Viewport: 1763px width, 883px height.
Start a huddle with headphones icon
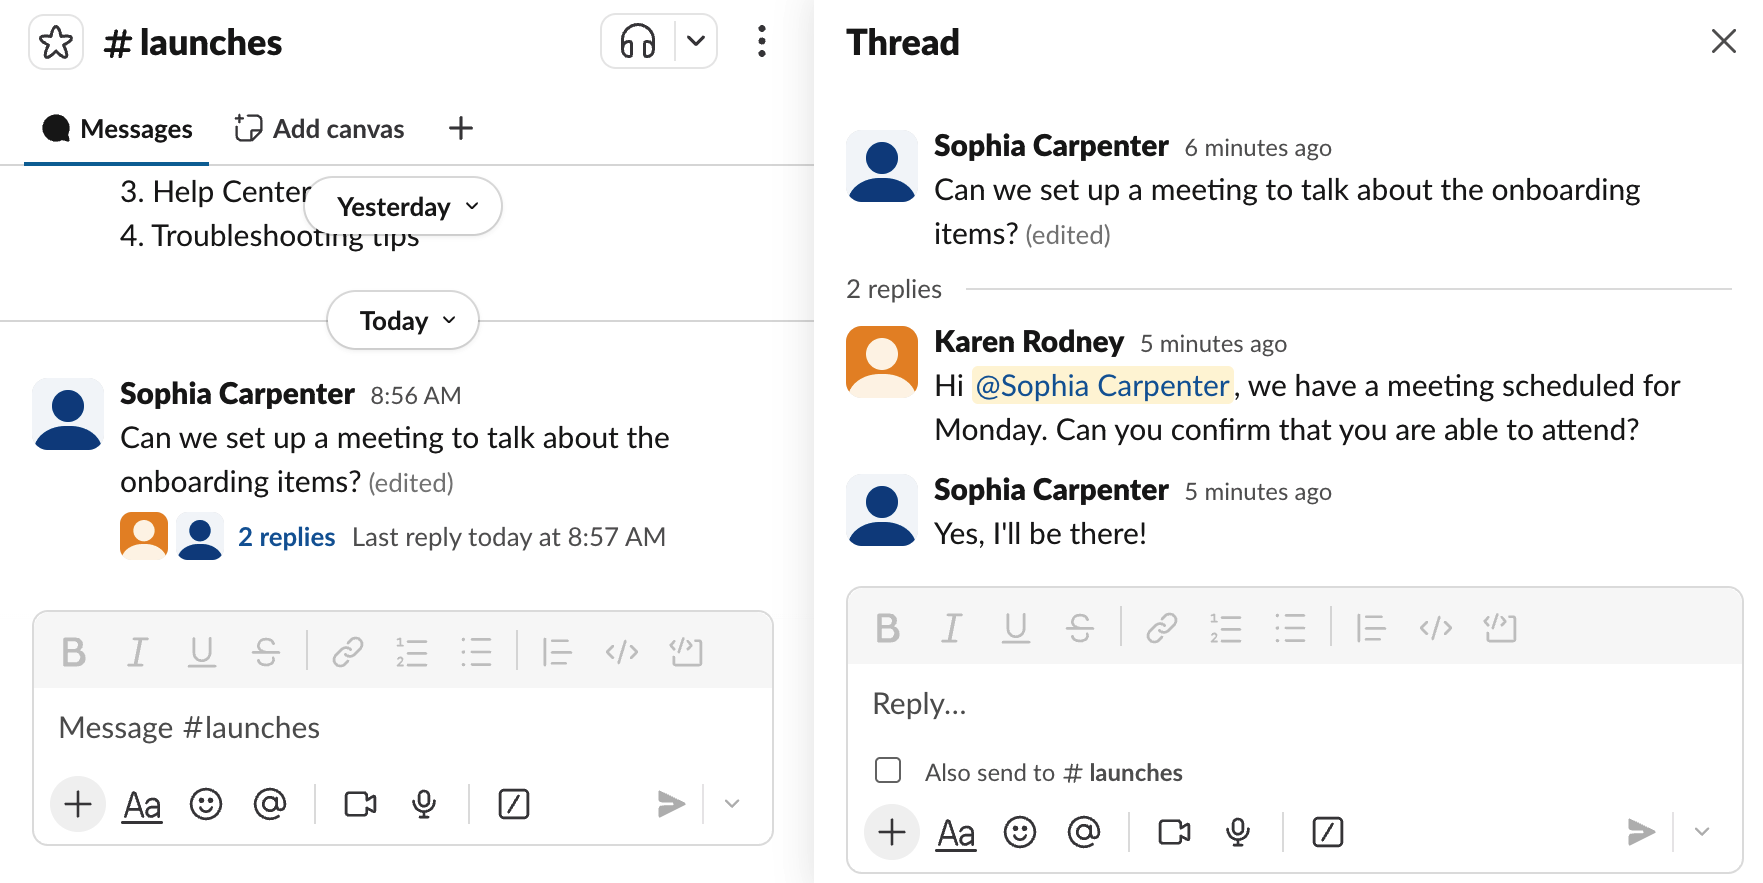638,42
